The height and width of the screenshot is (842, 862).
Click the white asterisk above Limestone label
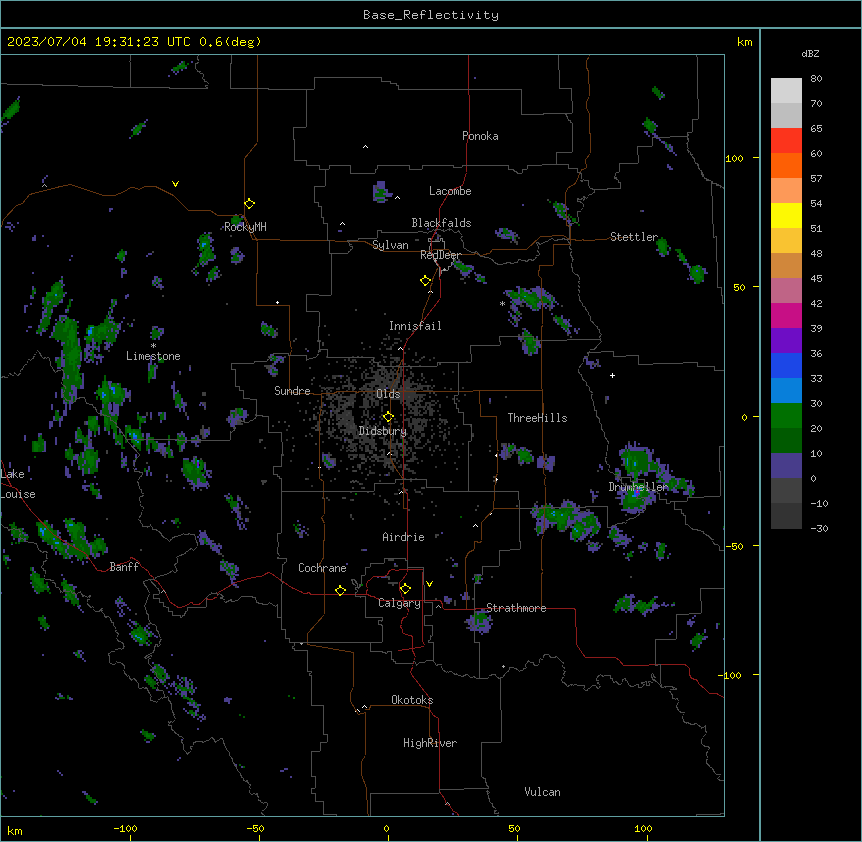[153, 346]
